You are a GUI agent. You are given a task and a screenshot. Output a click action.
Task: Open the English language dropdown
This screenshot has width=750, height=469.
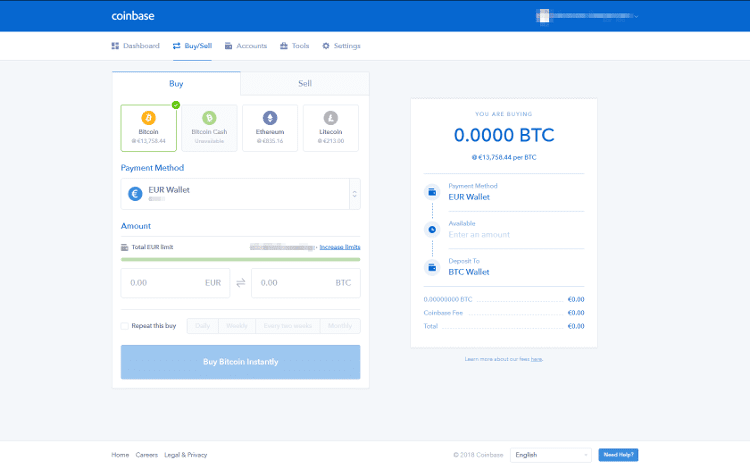[551, 455]
